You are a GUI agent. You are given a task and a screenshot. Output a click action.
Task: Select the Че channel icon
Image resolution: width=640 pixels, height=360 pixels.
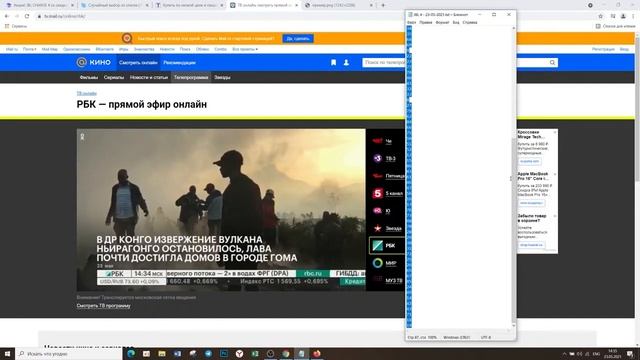tap(378, 141)
